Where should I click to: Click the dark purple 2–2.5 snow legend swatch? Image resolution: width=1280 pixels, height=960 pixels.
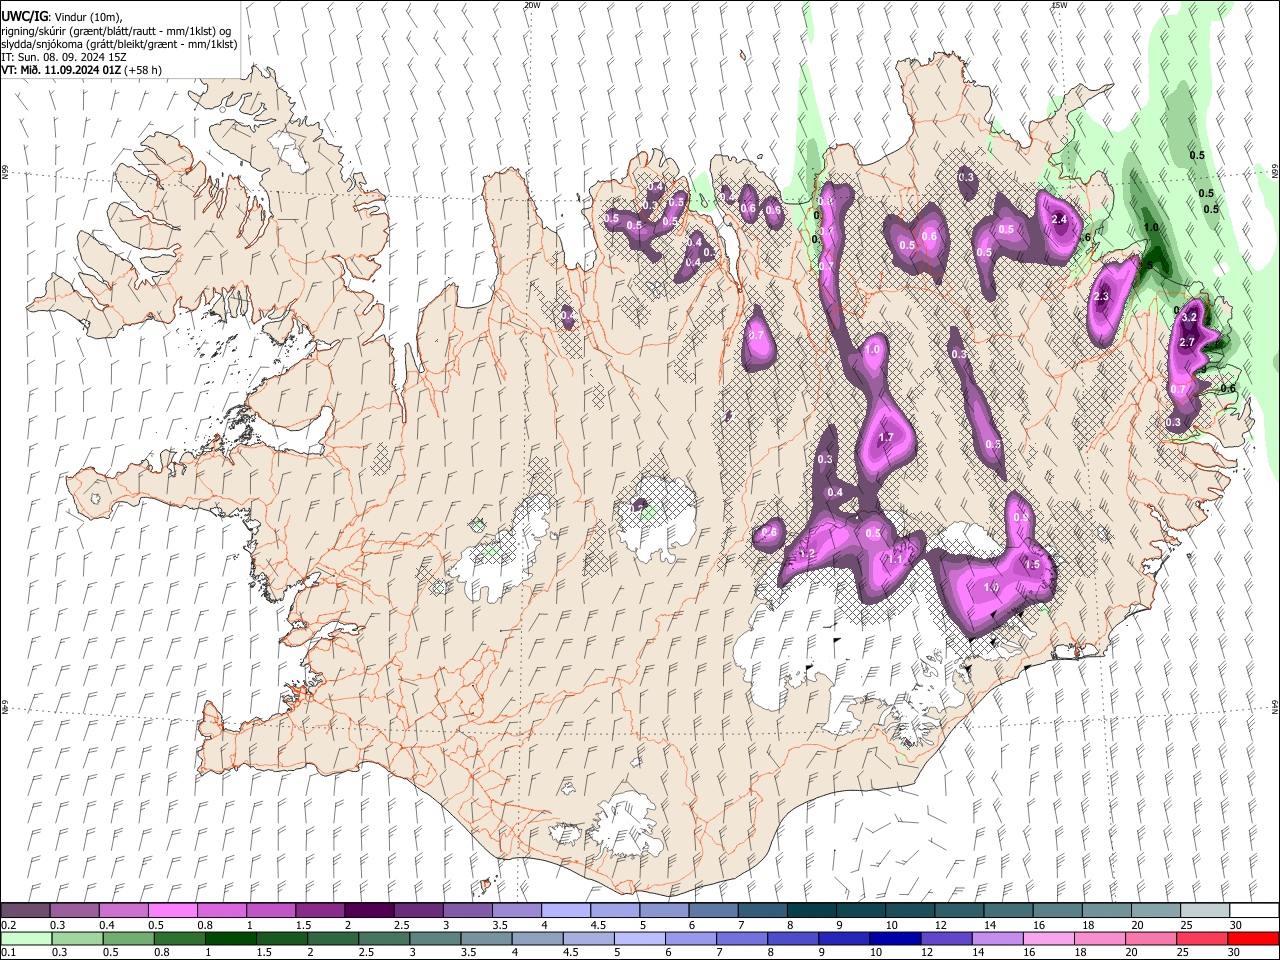tap(369, 911)
